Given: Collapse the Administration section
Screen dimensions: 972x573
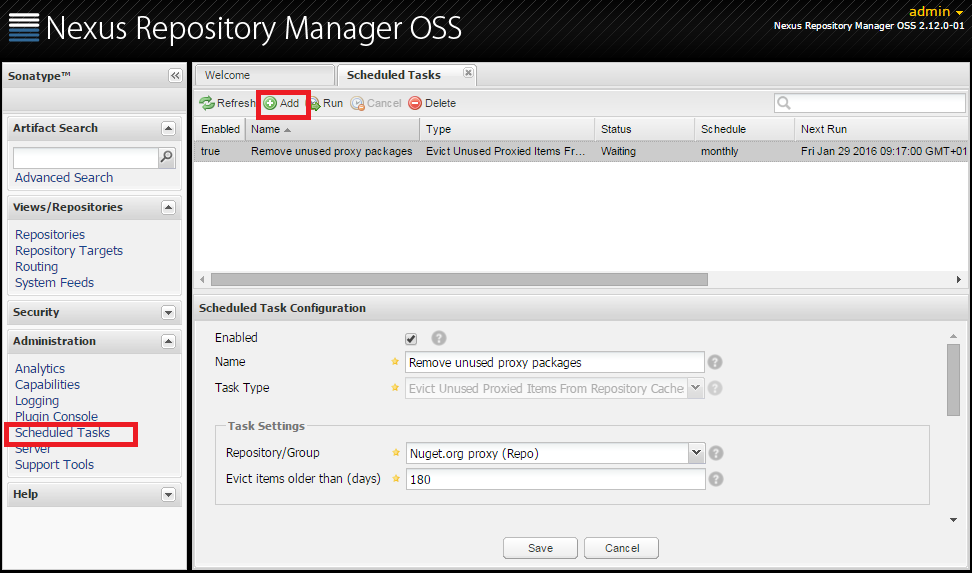Looking at the screenshot, I should point(168,341).
